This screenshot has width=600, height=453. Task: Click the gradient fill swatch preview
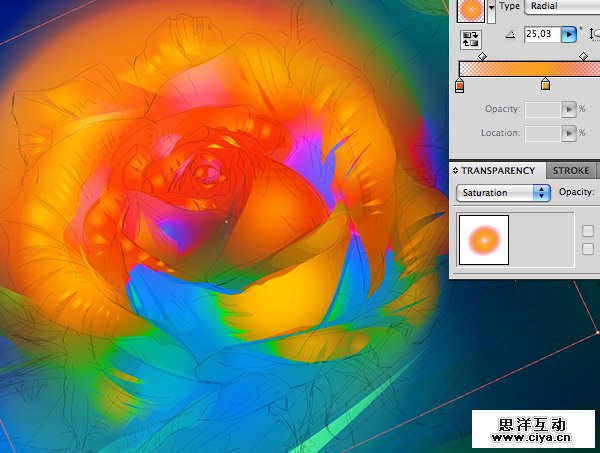469,9
